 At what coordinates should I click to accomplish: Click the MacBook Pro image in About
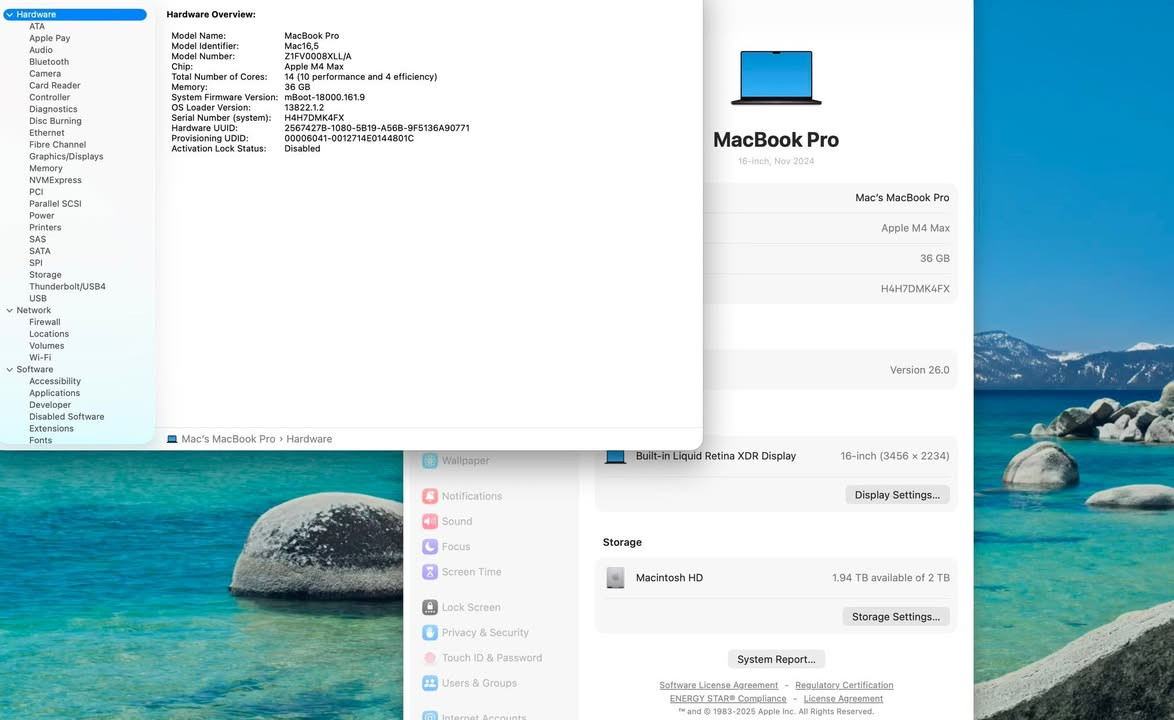tap(776, 78)
